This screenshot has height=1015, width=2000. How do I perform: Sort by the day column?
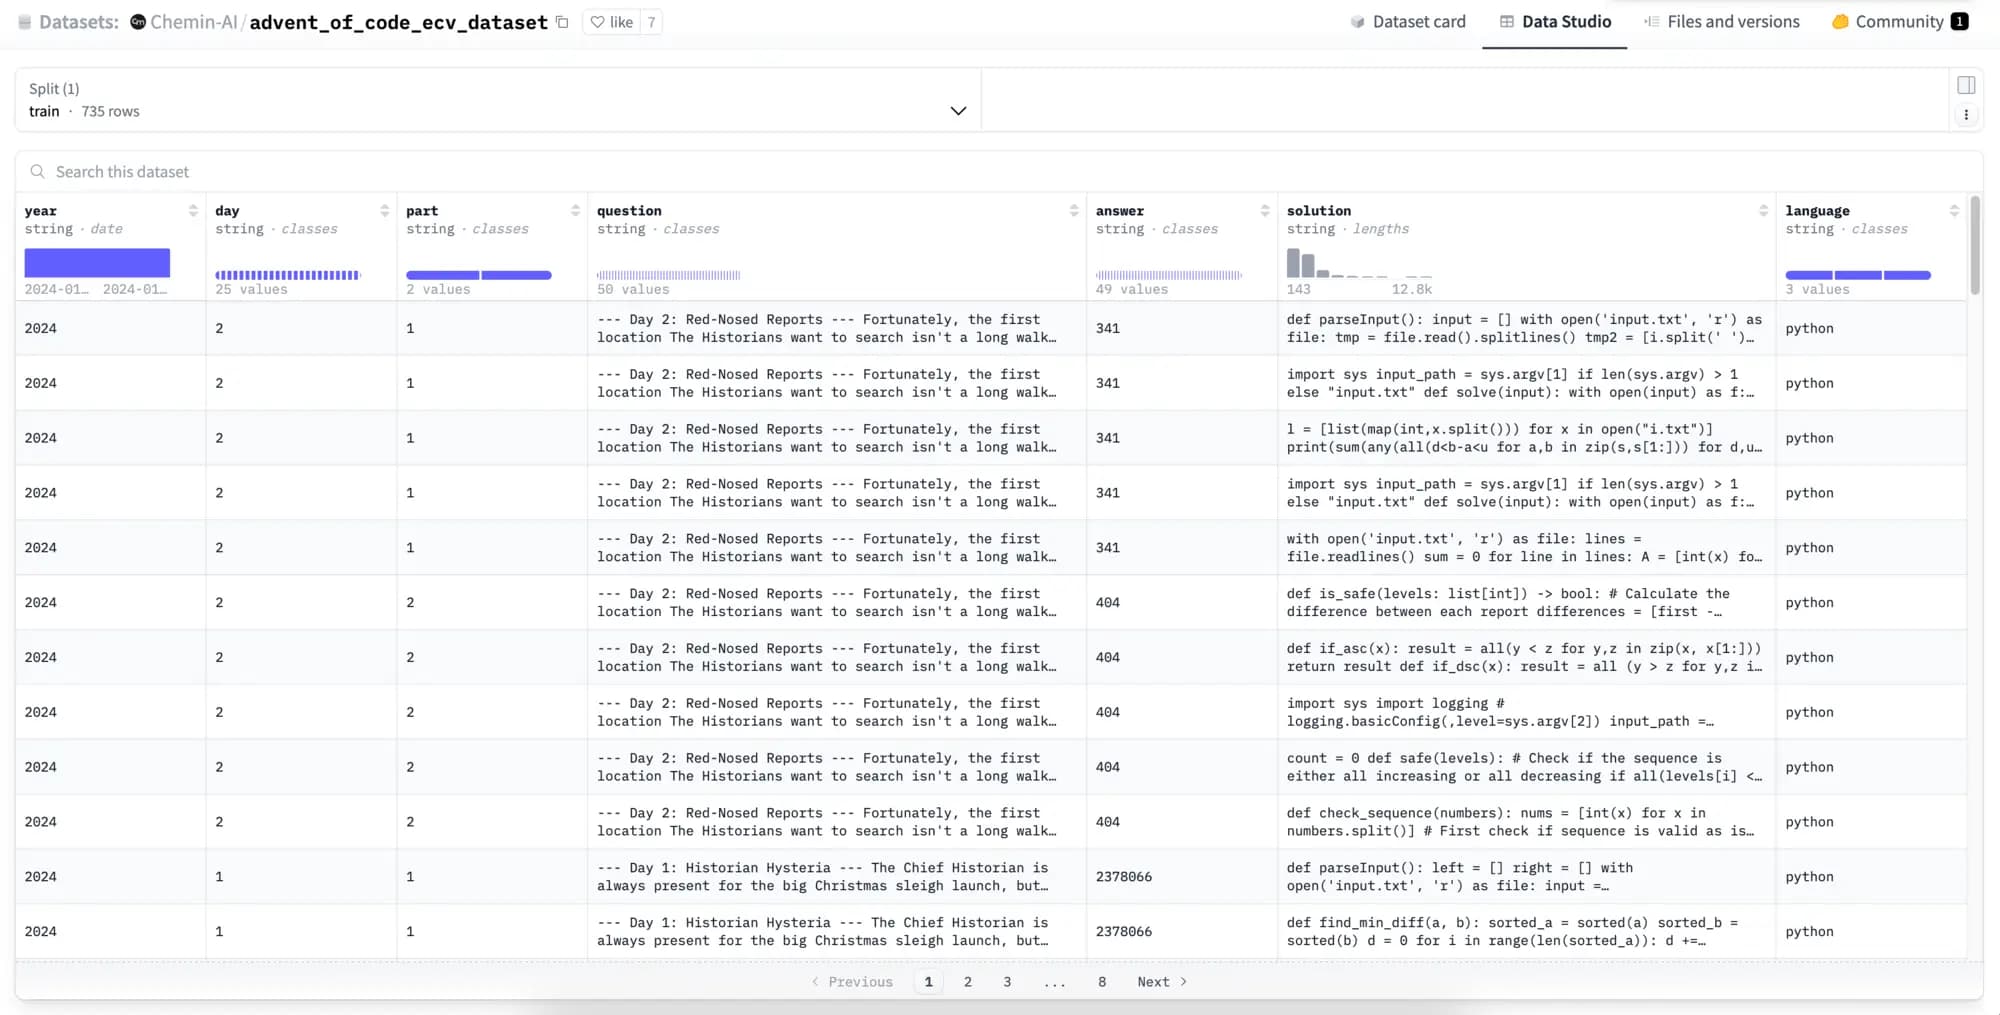coord(384,211)
